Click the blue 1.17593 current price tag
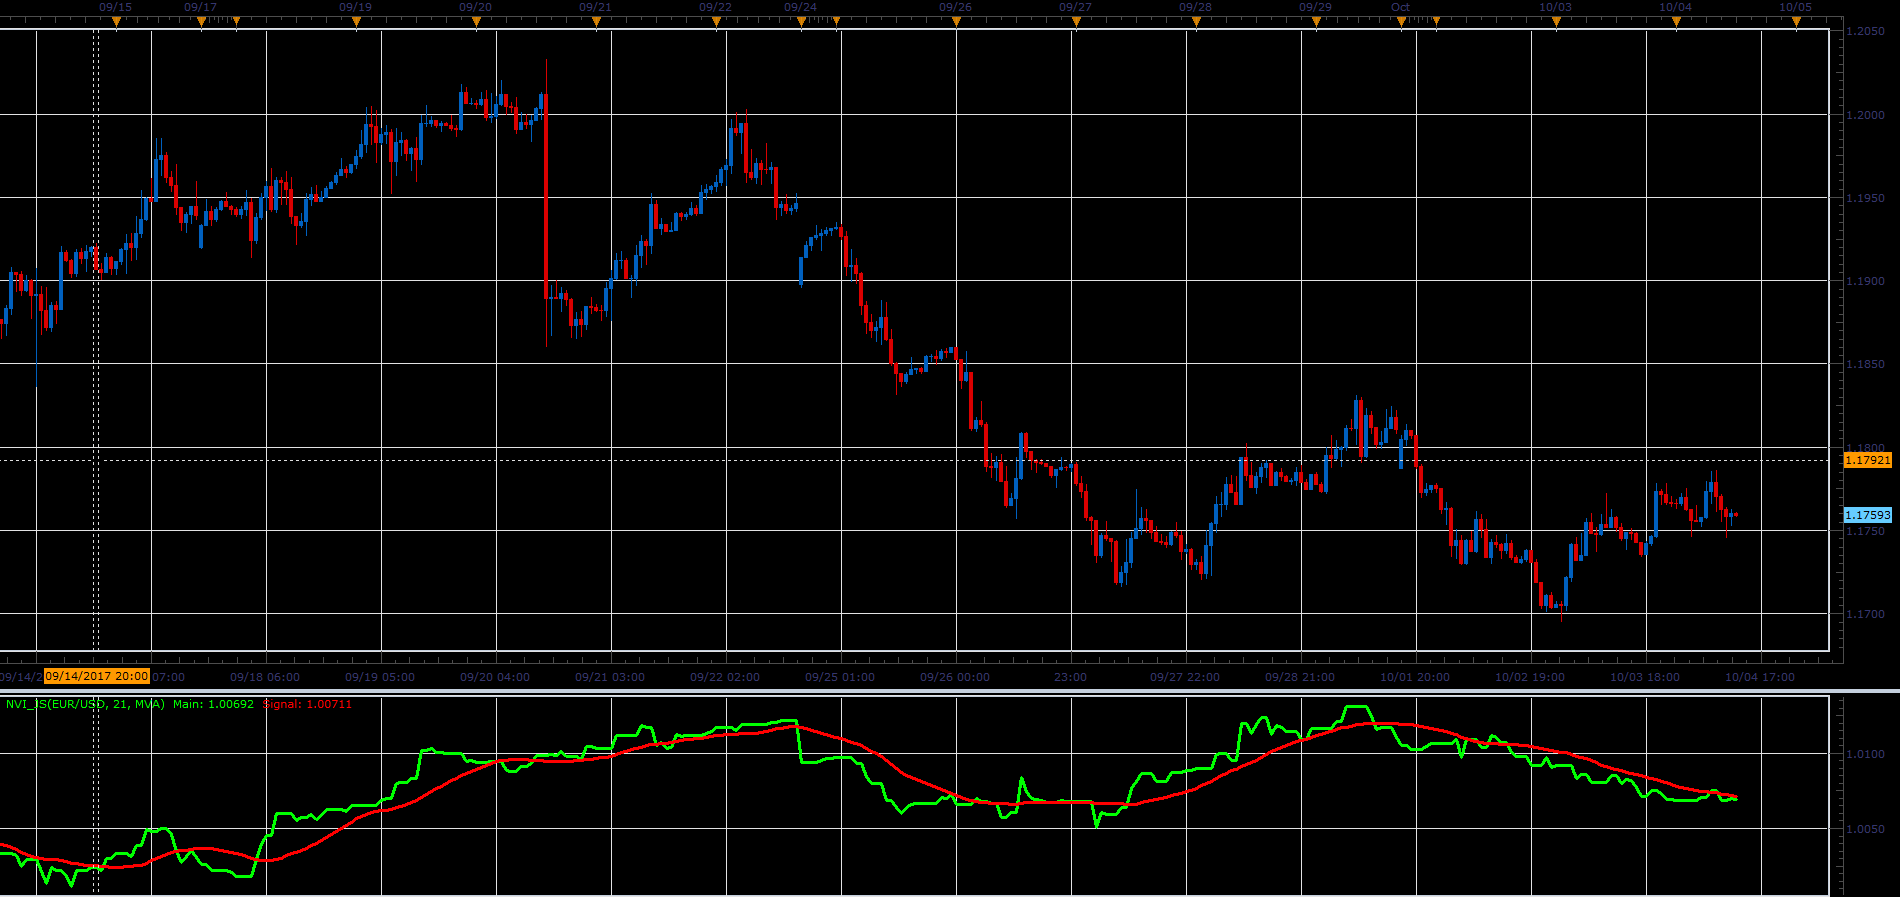Image resolution: width=1900 pixels, height=897 pixels. [1867, 515]
